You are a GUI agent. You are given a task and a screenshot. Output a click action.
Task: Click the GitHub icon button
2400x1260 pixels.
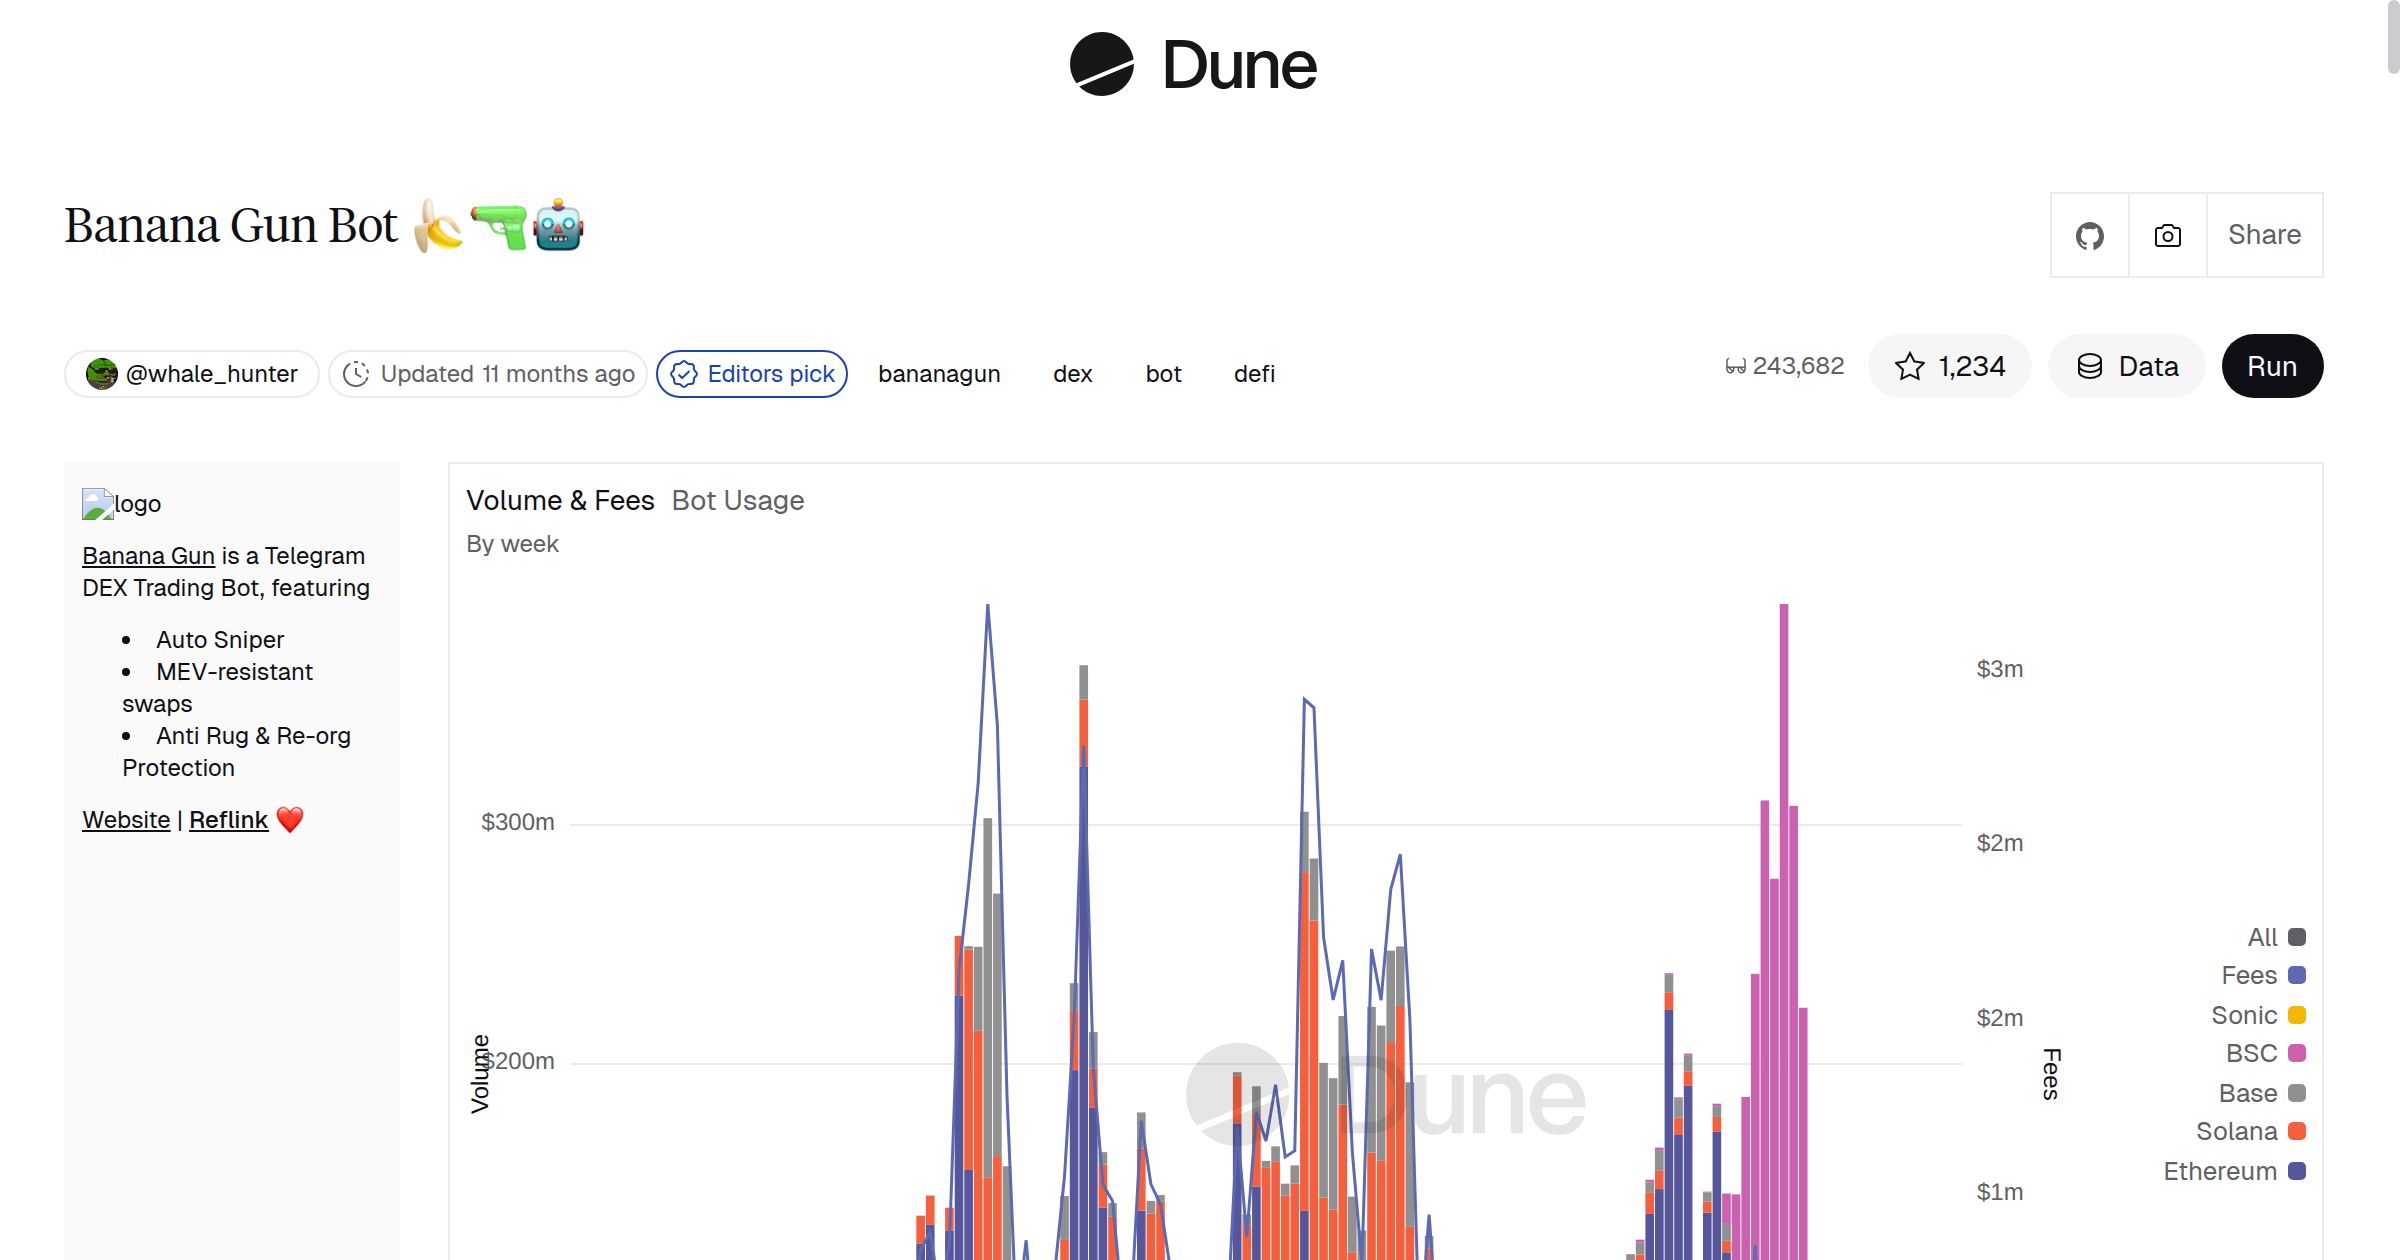[2089, 236]
